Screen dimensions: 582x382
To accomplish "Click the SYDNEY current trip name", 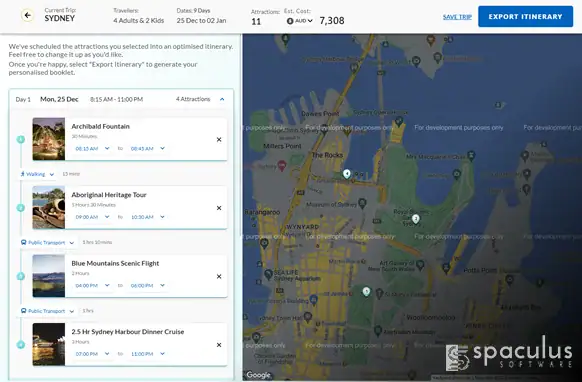I will (x=60, y=18).
